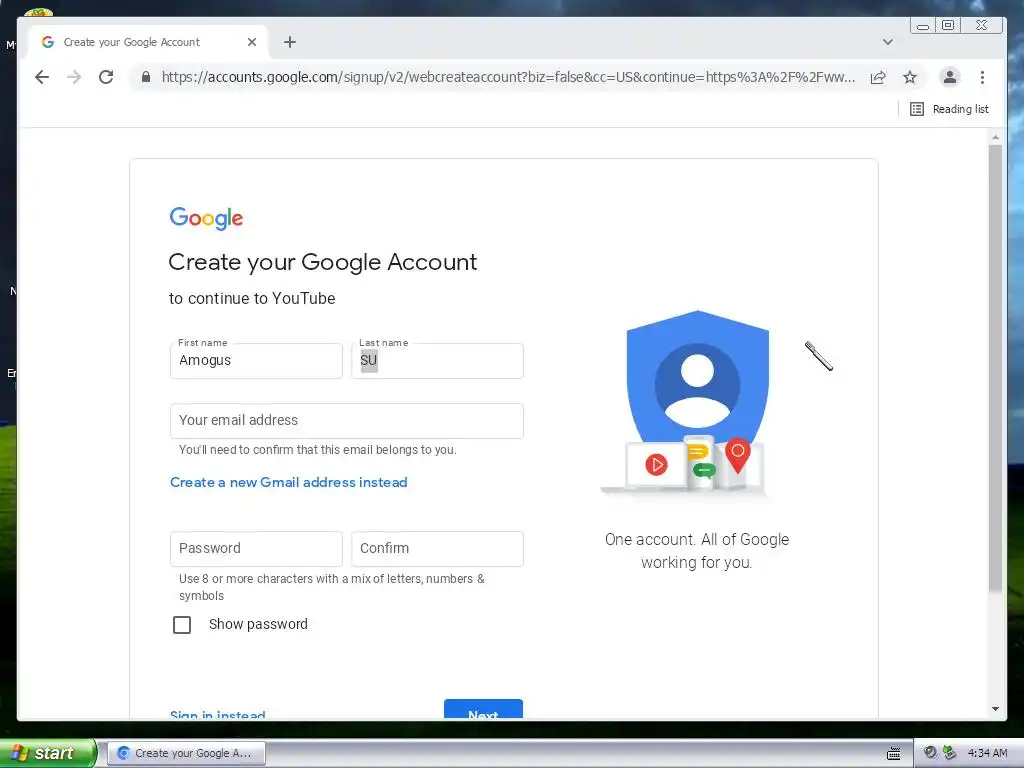Select the Chrome taskbar button
This screenshot has width=1024, height=768.
pyautogui.click(x=186, y=753)
